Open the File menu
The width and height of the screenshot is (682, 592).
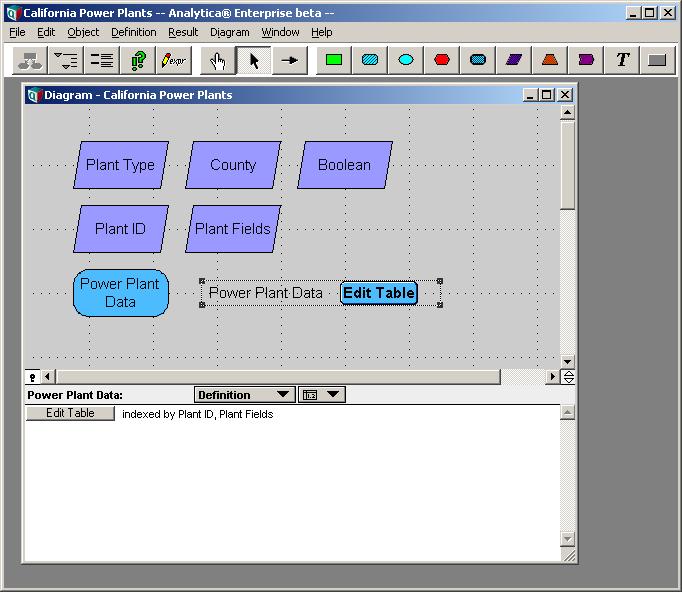(17, 32)
